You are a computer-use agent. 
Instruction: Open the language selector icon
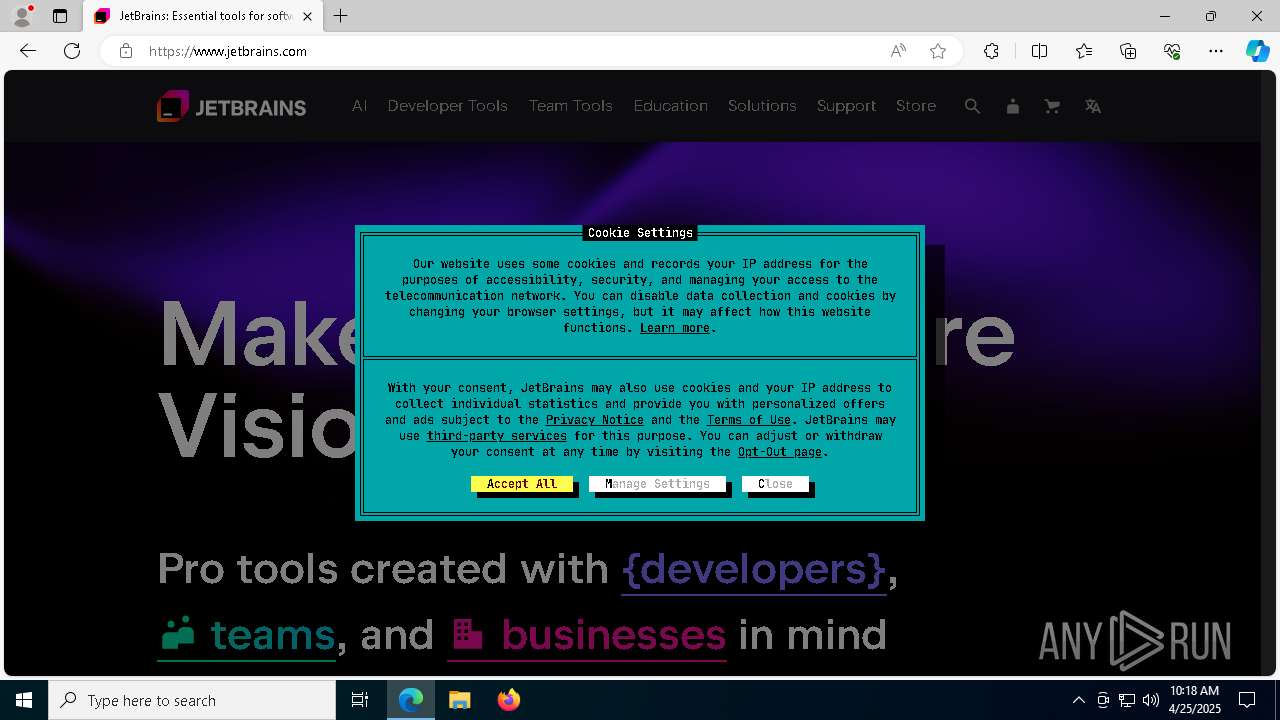pos(1093,106)
